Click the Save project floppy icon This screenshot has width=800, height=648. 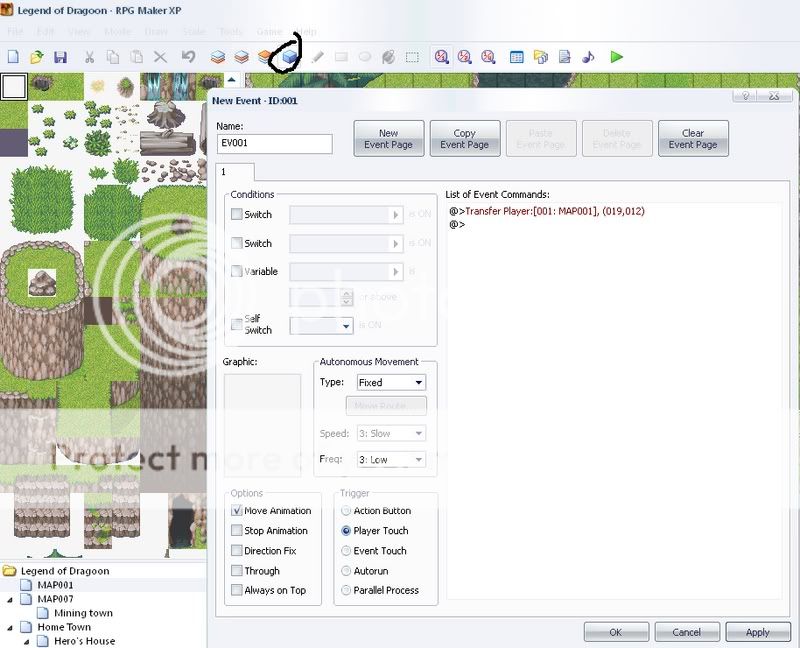(x=60, y=57)
